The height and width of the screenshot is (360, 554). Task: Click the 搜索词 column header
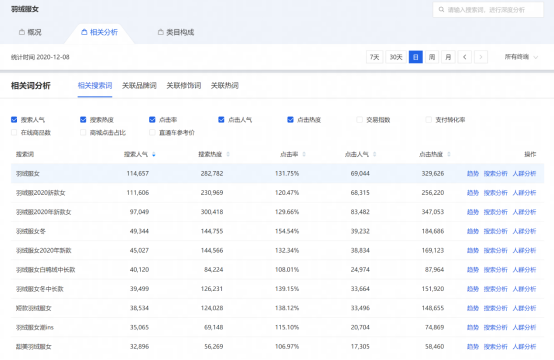point(25,154)
